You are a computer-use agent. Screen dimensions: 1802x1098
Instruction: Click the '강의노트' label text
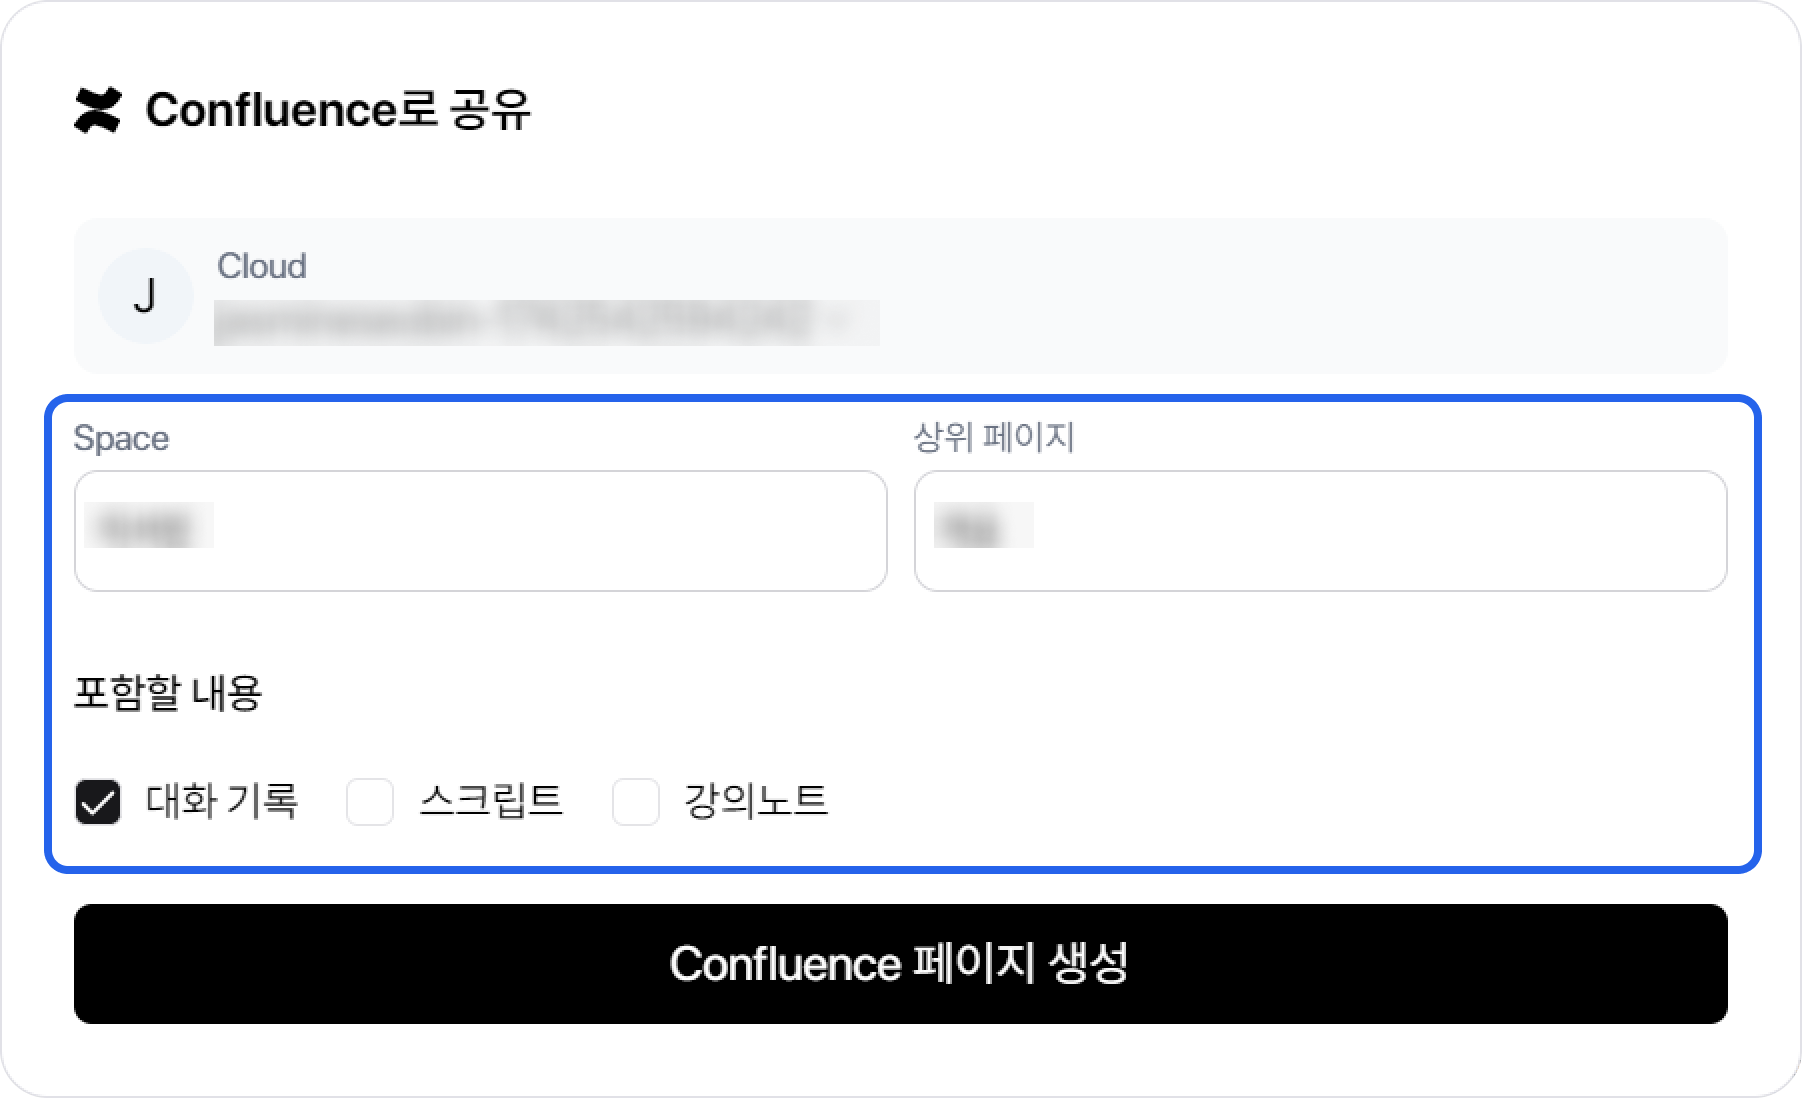pos(756,801)
